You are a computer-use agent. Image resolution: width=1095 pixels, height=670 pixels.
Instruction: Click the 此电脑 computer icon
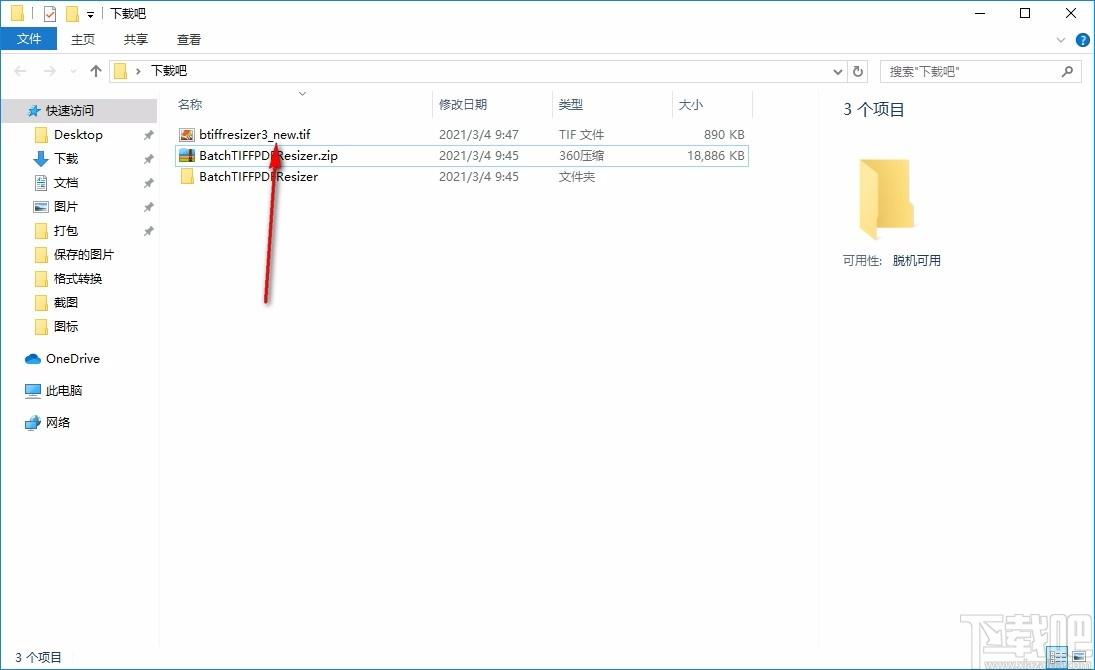click(x=33, y=391)
